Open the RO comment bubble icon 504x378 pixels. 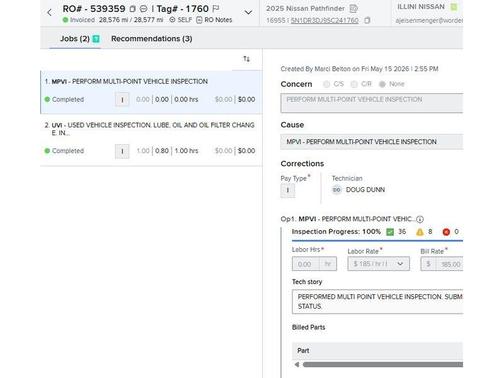(143, 9)
